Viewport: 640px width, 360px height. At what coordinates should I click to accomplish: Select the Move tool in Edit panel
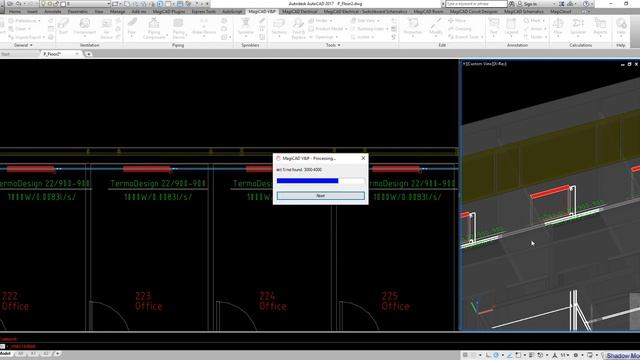[x=457, y=20]
